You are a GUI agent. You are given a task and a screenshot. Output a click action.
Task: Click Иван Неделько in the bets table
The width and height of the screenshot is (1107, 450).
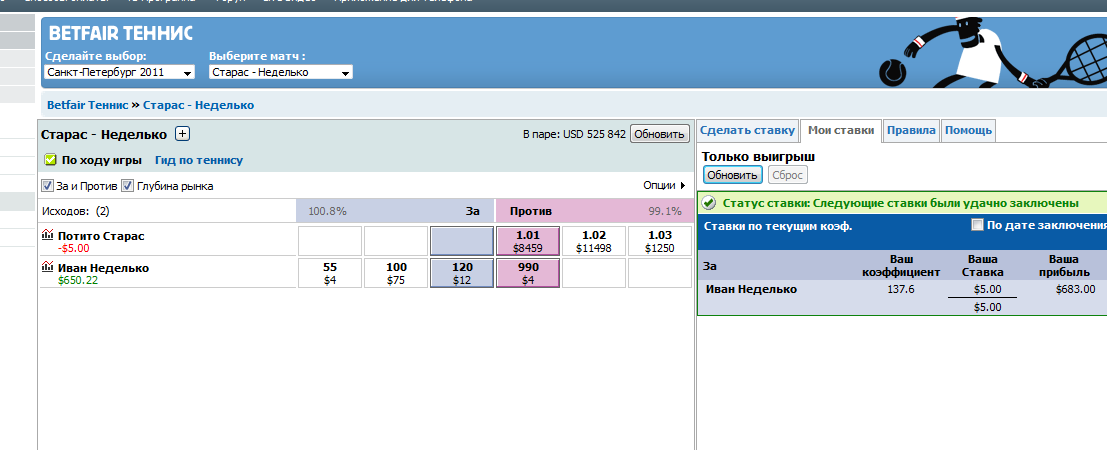point(751,289)
